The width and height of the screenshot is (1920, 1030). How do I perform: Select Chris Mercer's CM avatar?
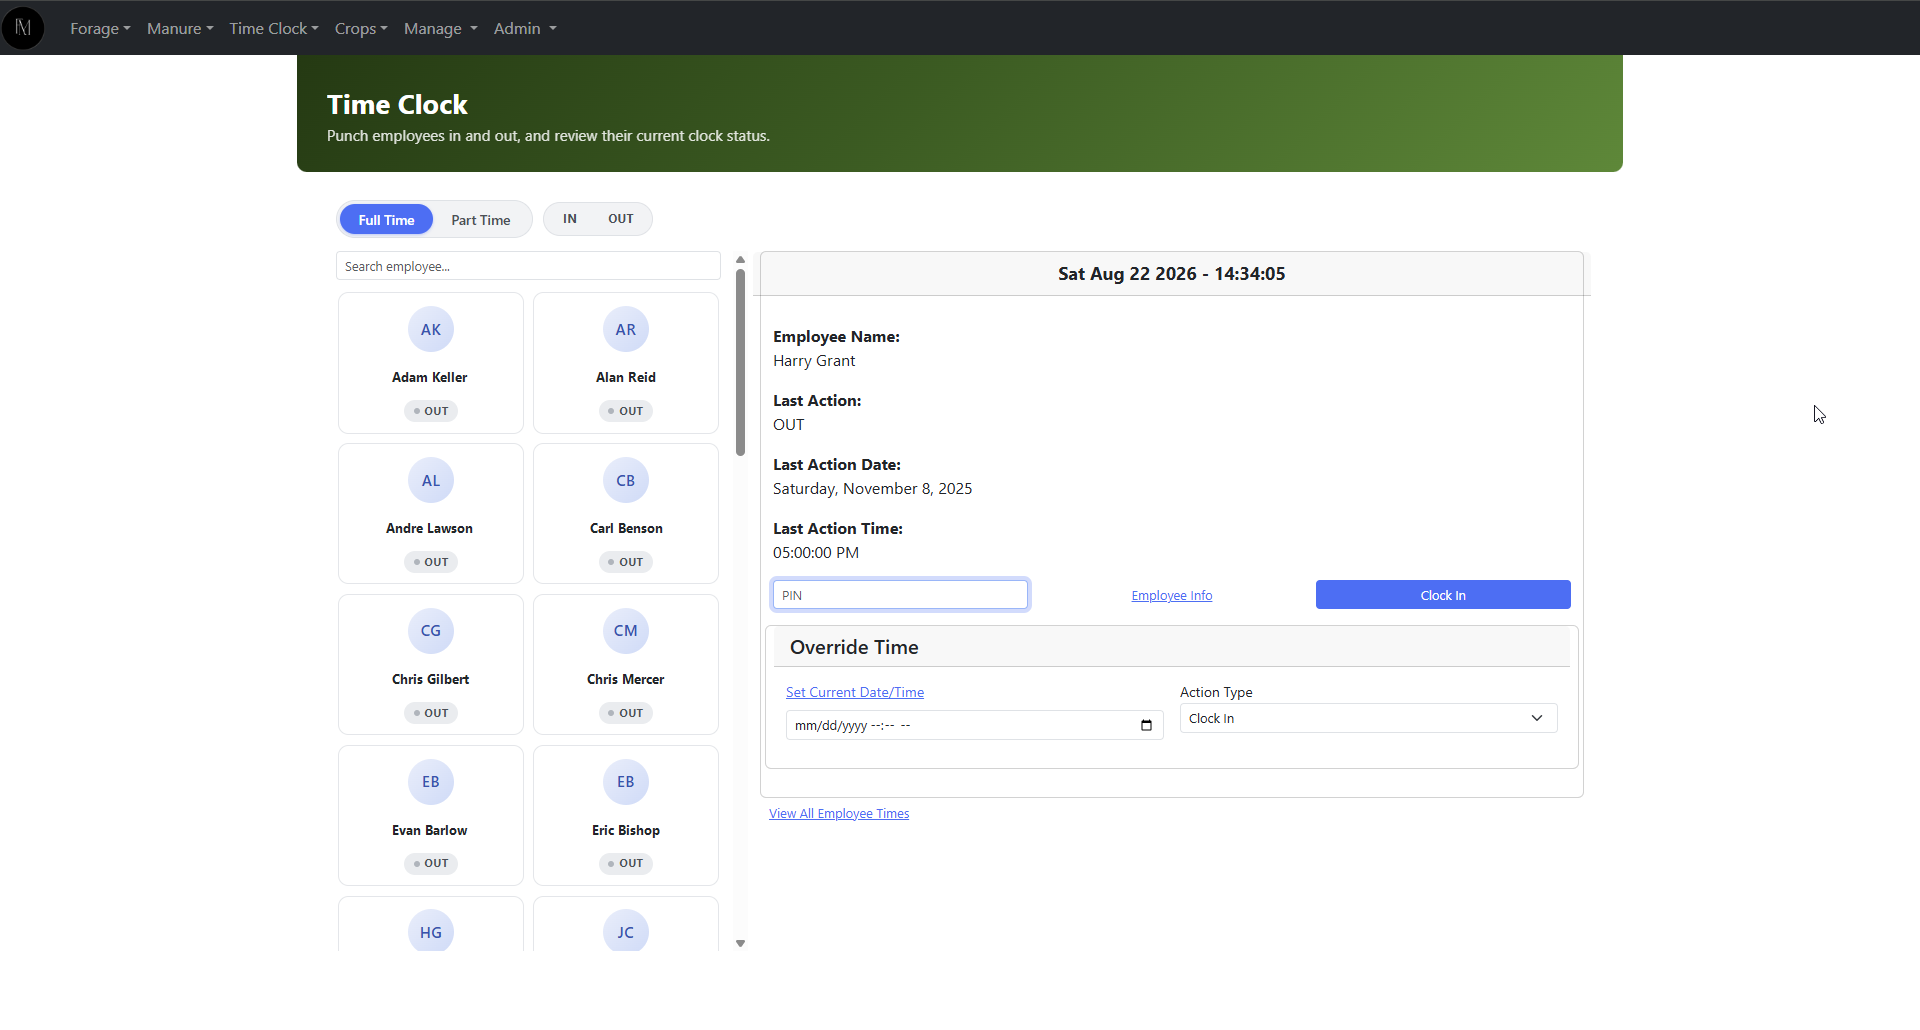click(x=626, y=631)
